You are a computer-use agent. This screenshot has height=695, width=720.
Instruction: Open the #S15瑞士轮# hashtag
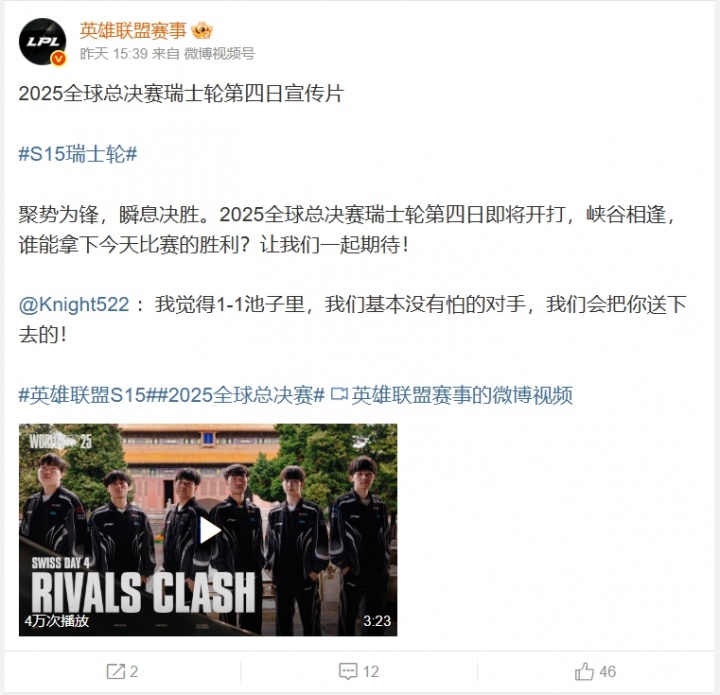tap(78, 153)
